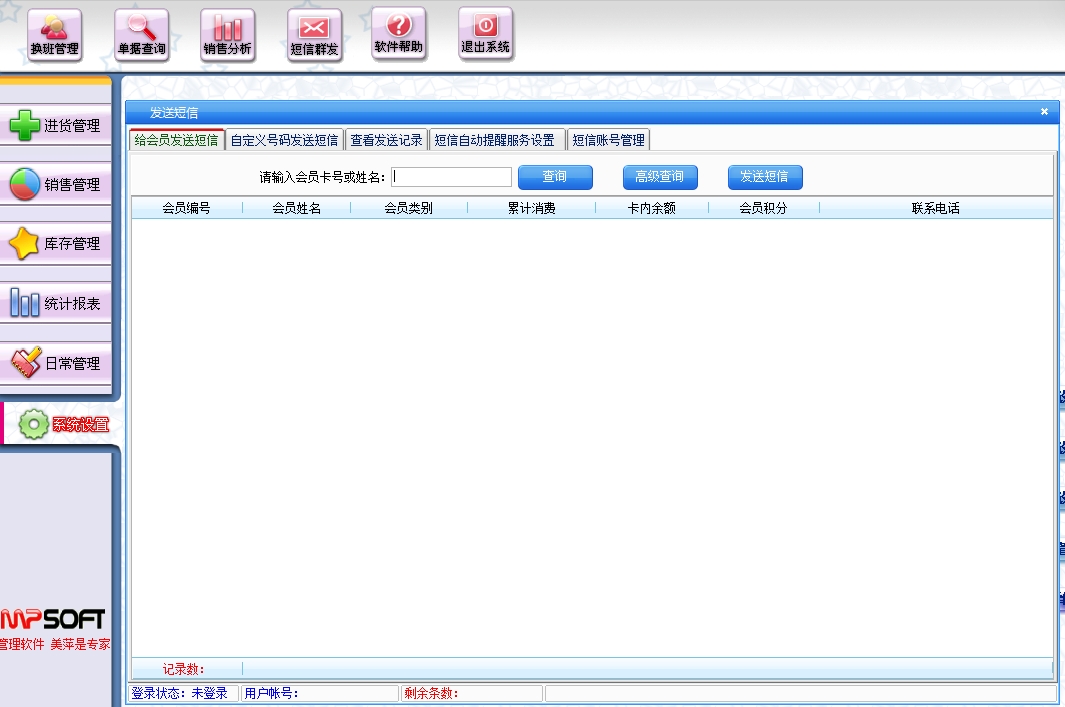Open the 销售分析 sales analysis icon
Viewport: 1065px width, 707px height.
[x=228, y=35]
